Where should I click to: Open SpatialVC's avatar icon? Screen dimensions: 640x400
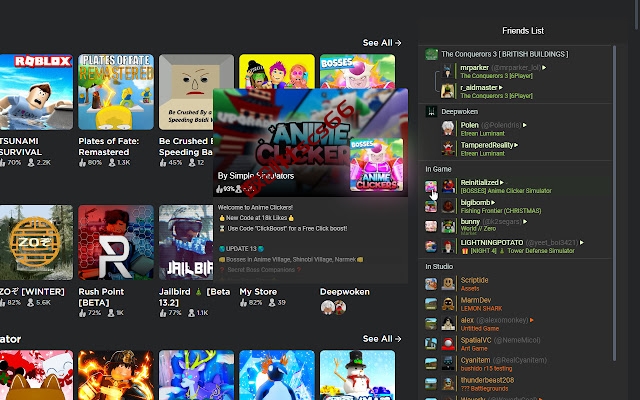click(448, 344)
